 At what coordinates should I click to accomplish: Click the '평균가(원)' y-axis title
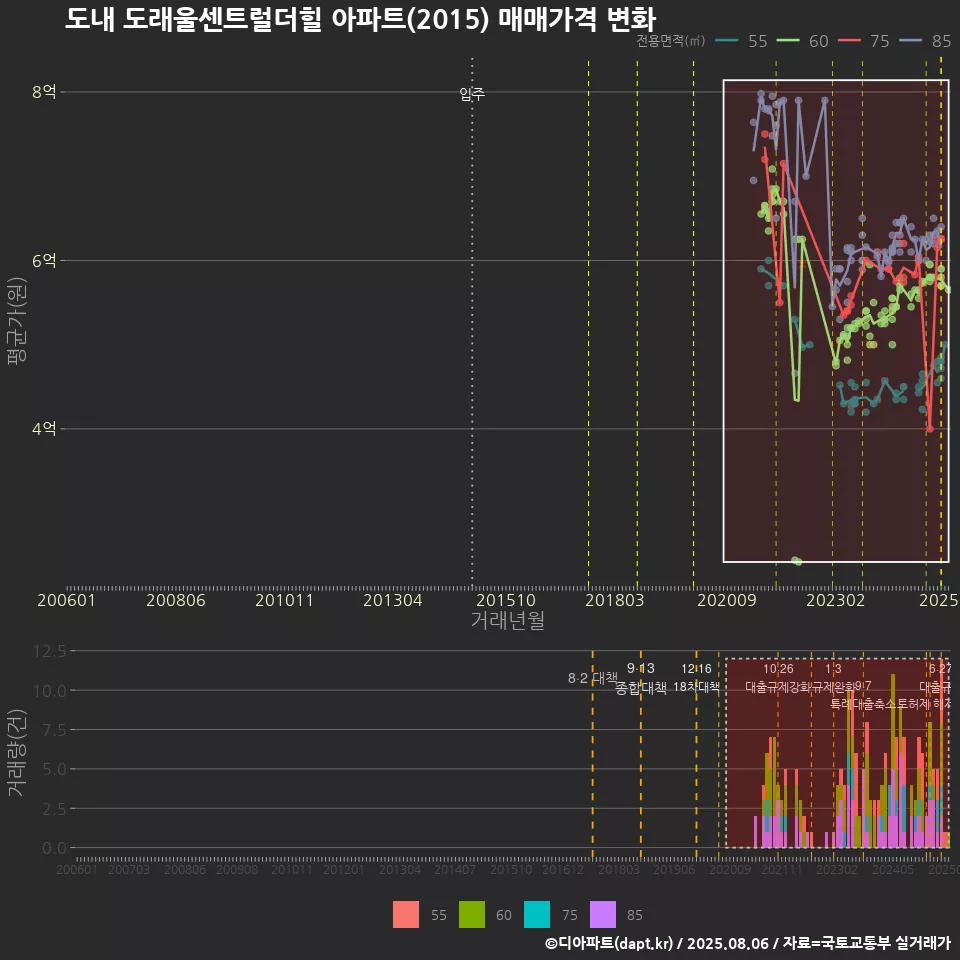pos(17,321)
